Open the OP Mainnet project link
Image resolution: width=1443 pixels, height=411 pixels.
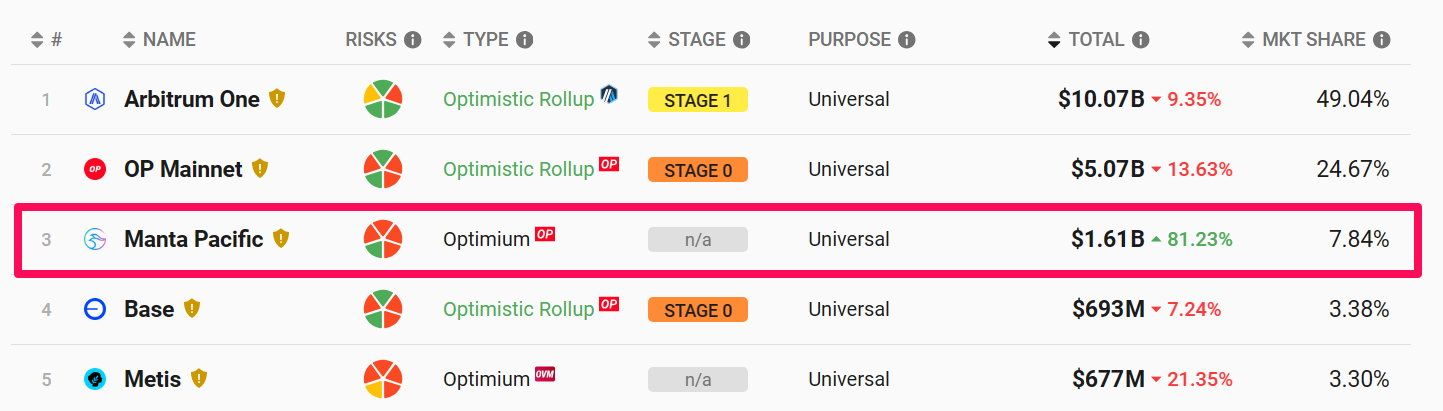click(x=183, y=169)
